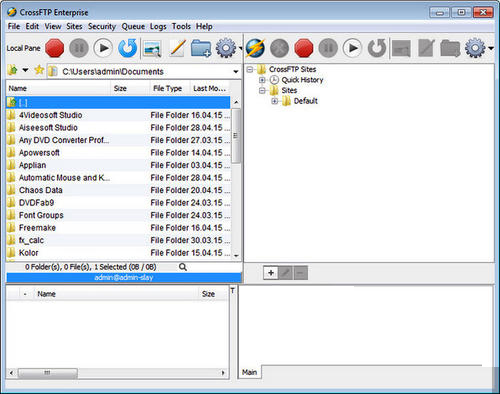Screen dimensions: 500x394
Task: Click the search magnifier icon below file list
Action: tap(183, 267)
